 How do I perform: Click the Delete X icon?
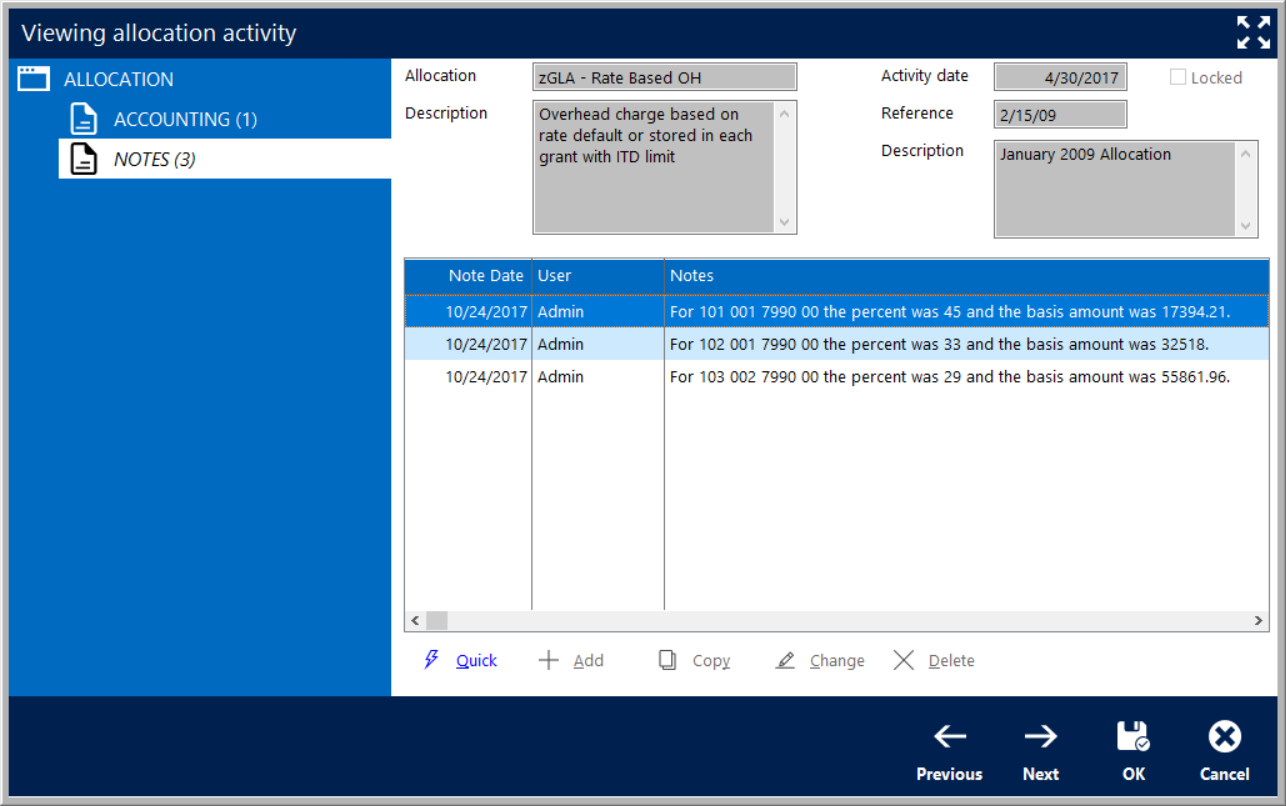[x=904, y=660]
